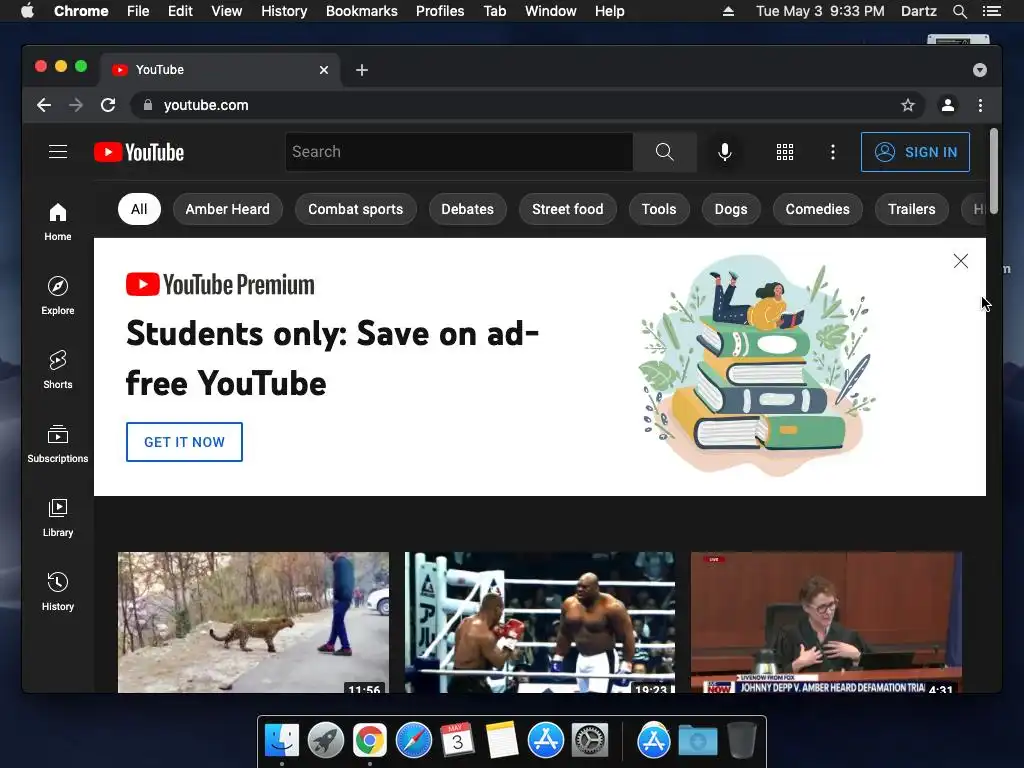Viewport: 1024px width, 768px height.
Task: Open the YouTube apps grid
Action: point(784,152)
